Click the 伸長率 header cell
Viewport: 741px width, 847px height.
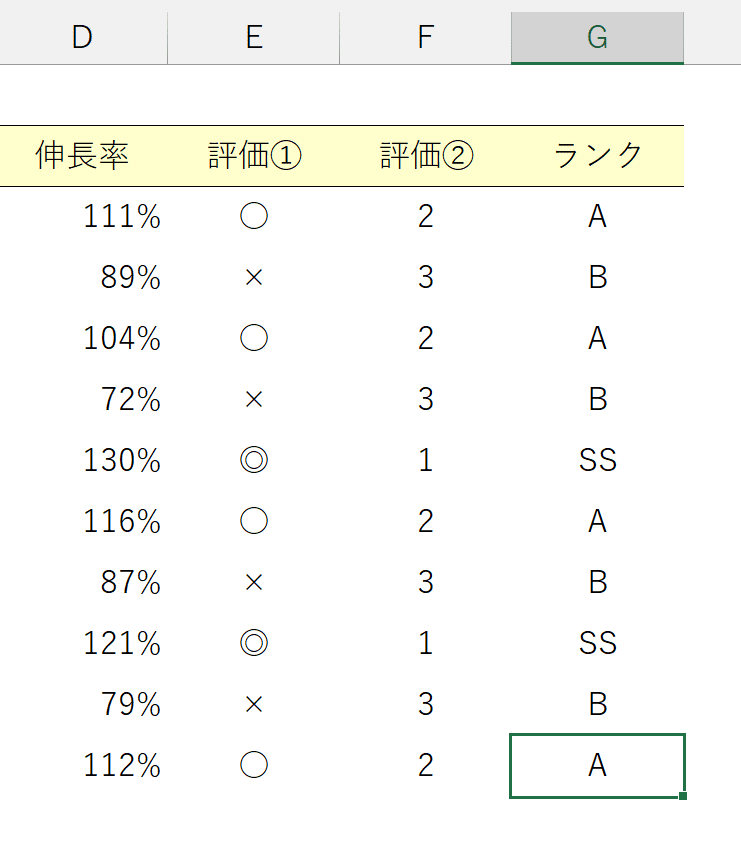(83, 156)
